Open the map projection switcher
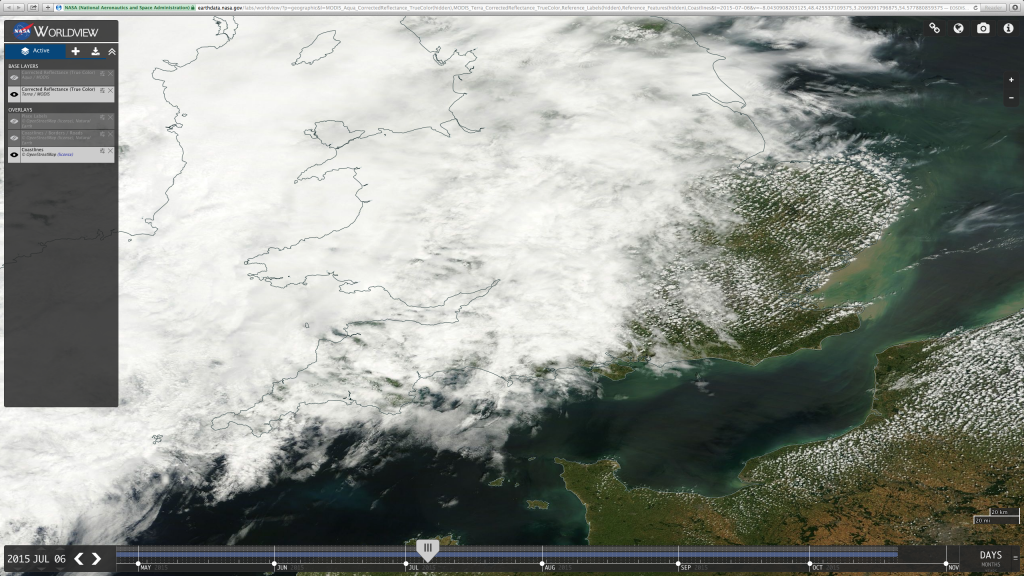 [959, 28]
